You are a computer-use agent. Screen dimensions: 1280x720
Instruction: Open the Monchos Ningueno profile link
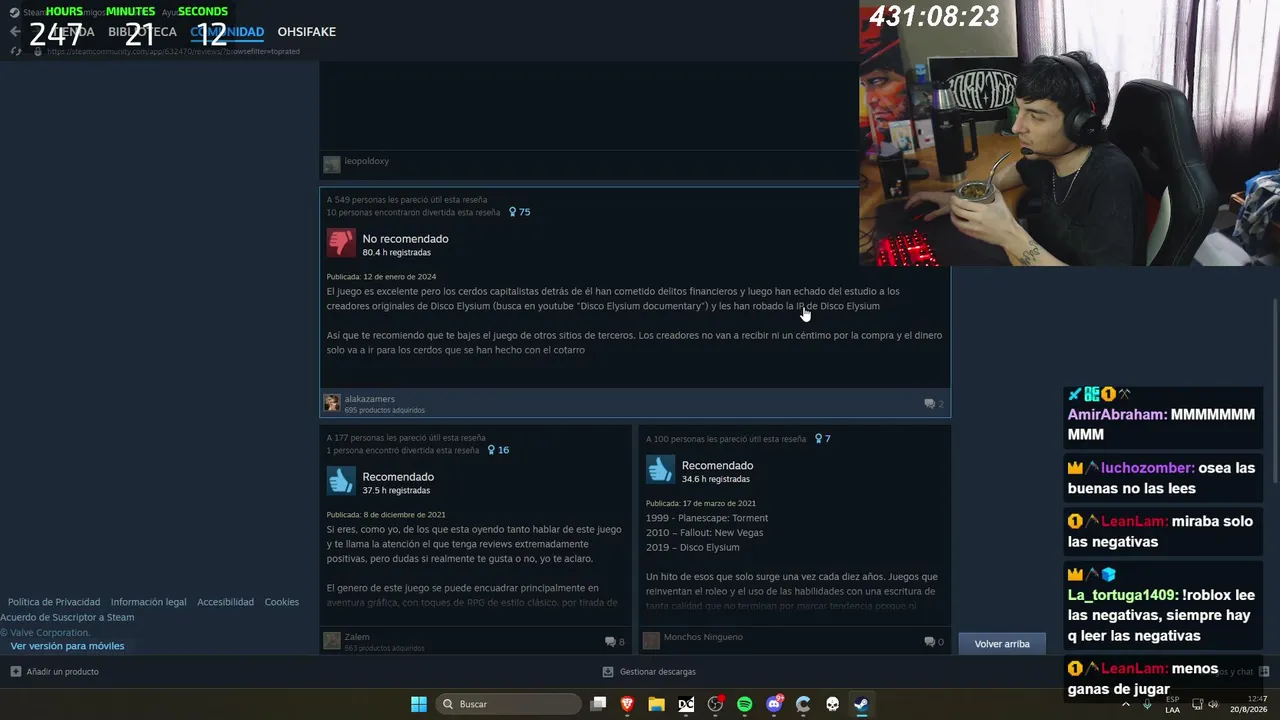pos(703,637)
